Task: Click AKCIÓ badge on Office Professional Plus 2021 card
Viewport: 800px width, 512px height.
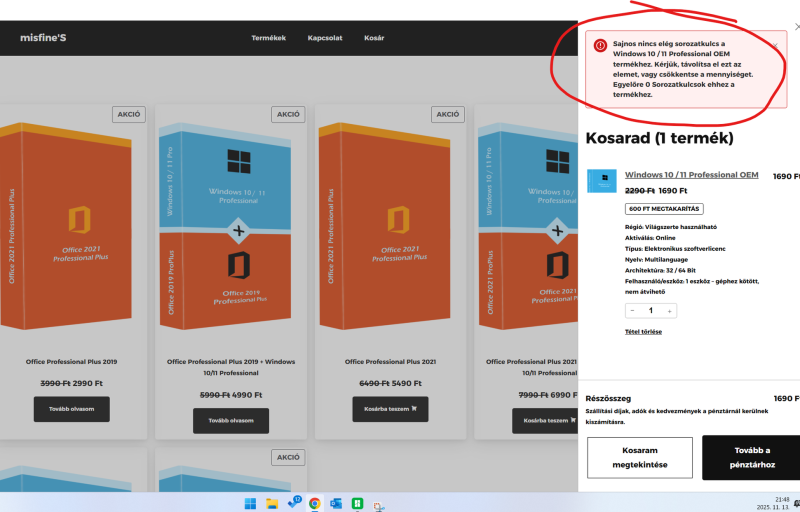Action: point(447,114)
